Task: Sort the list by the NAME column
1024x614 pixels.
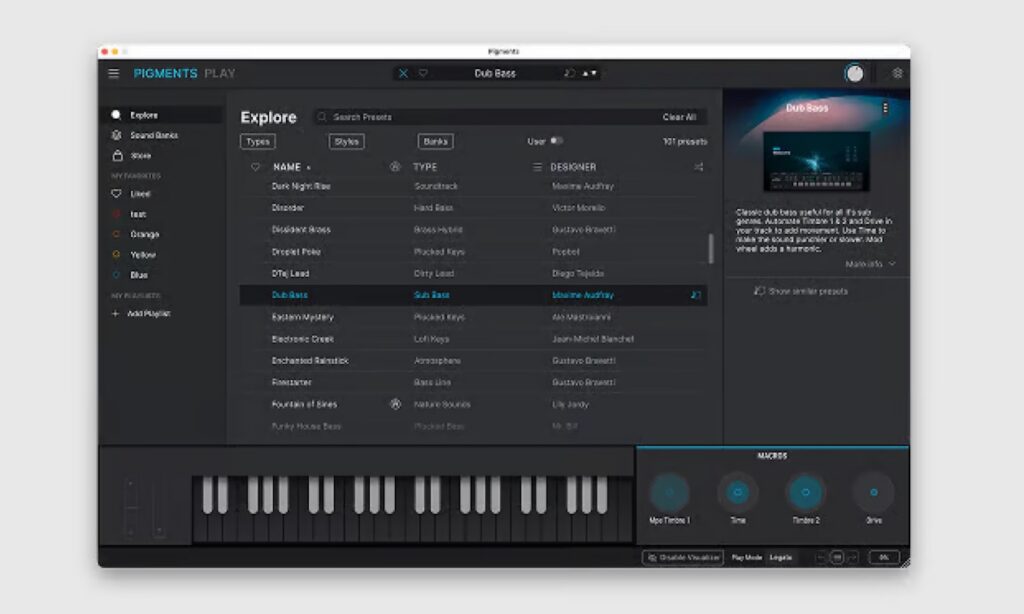Action: (287, 167)
